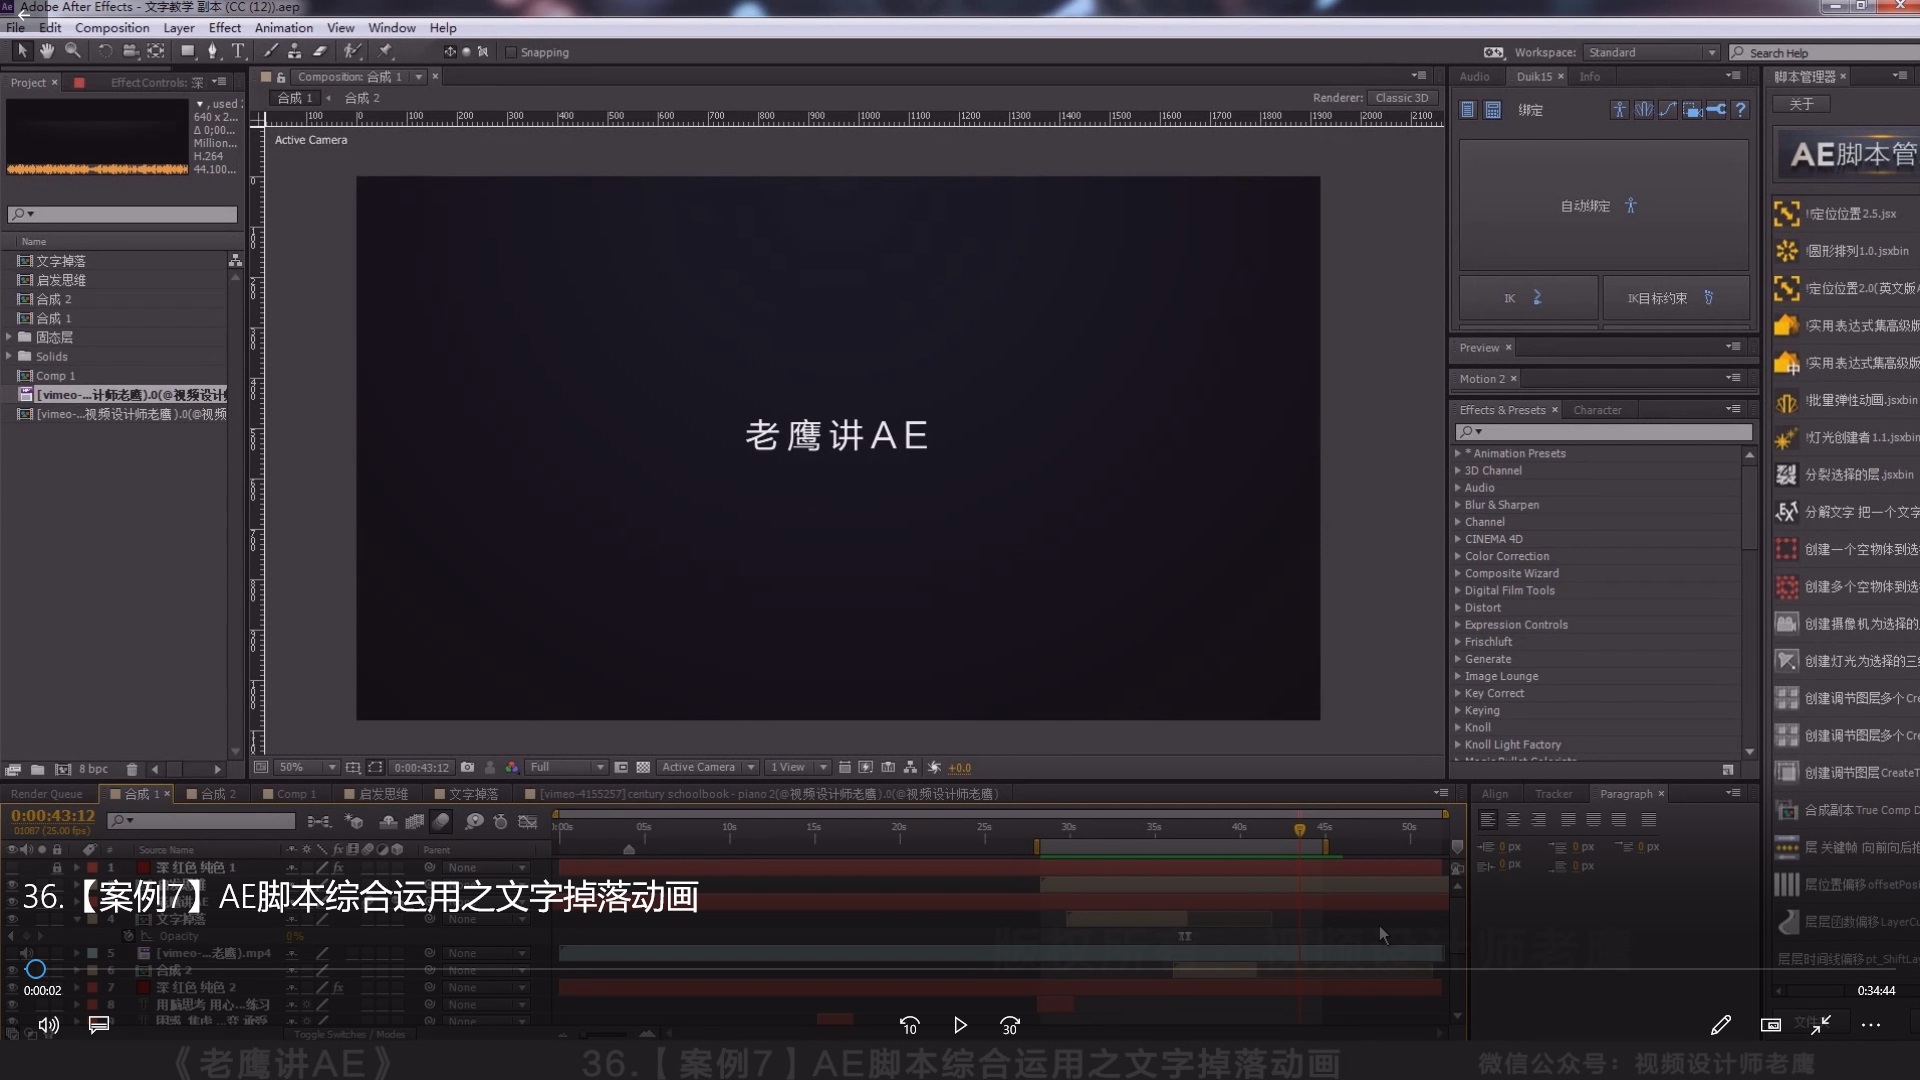Select the Roto Brush tool

pyautogui.click(x=351, y=51)
